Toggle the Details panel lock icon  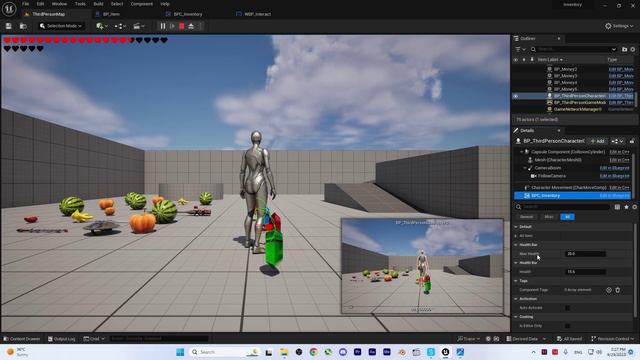(x=632, y=141)
